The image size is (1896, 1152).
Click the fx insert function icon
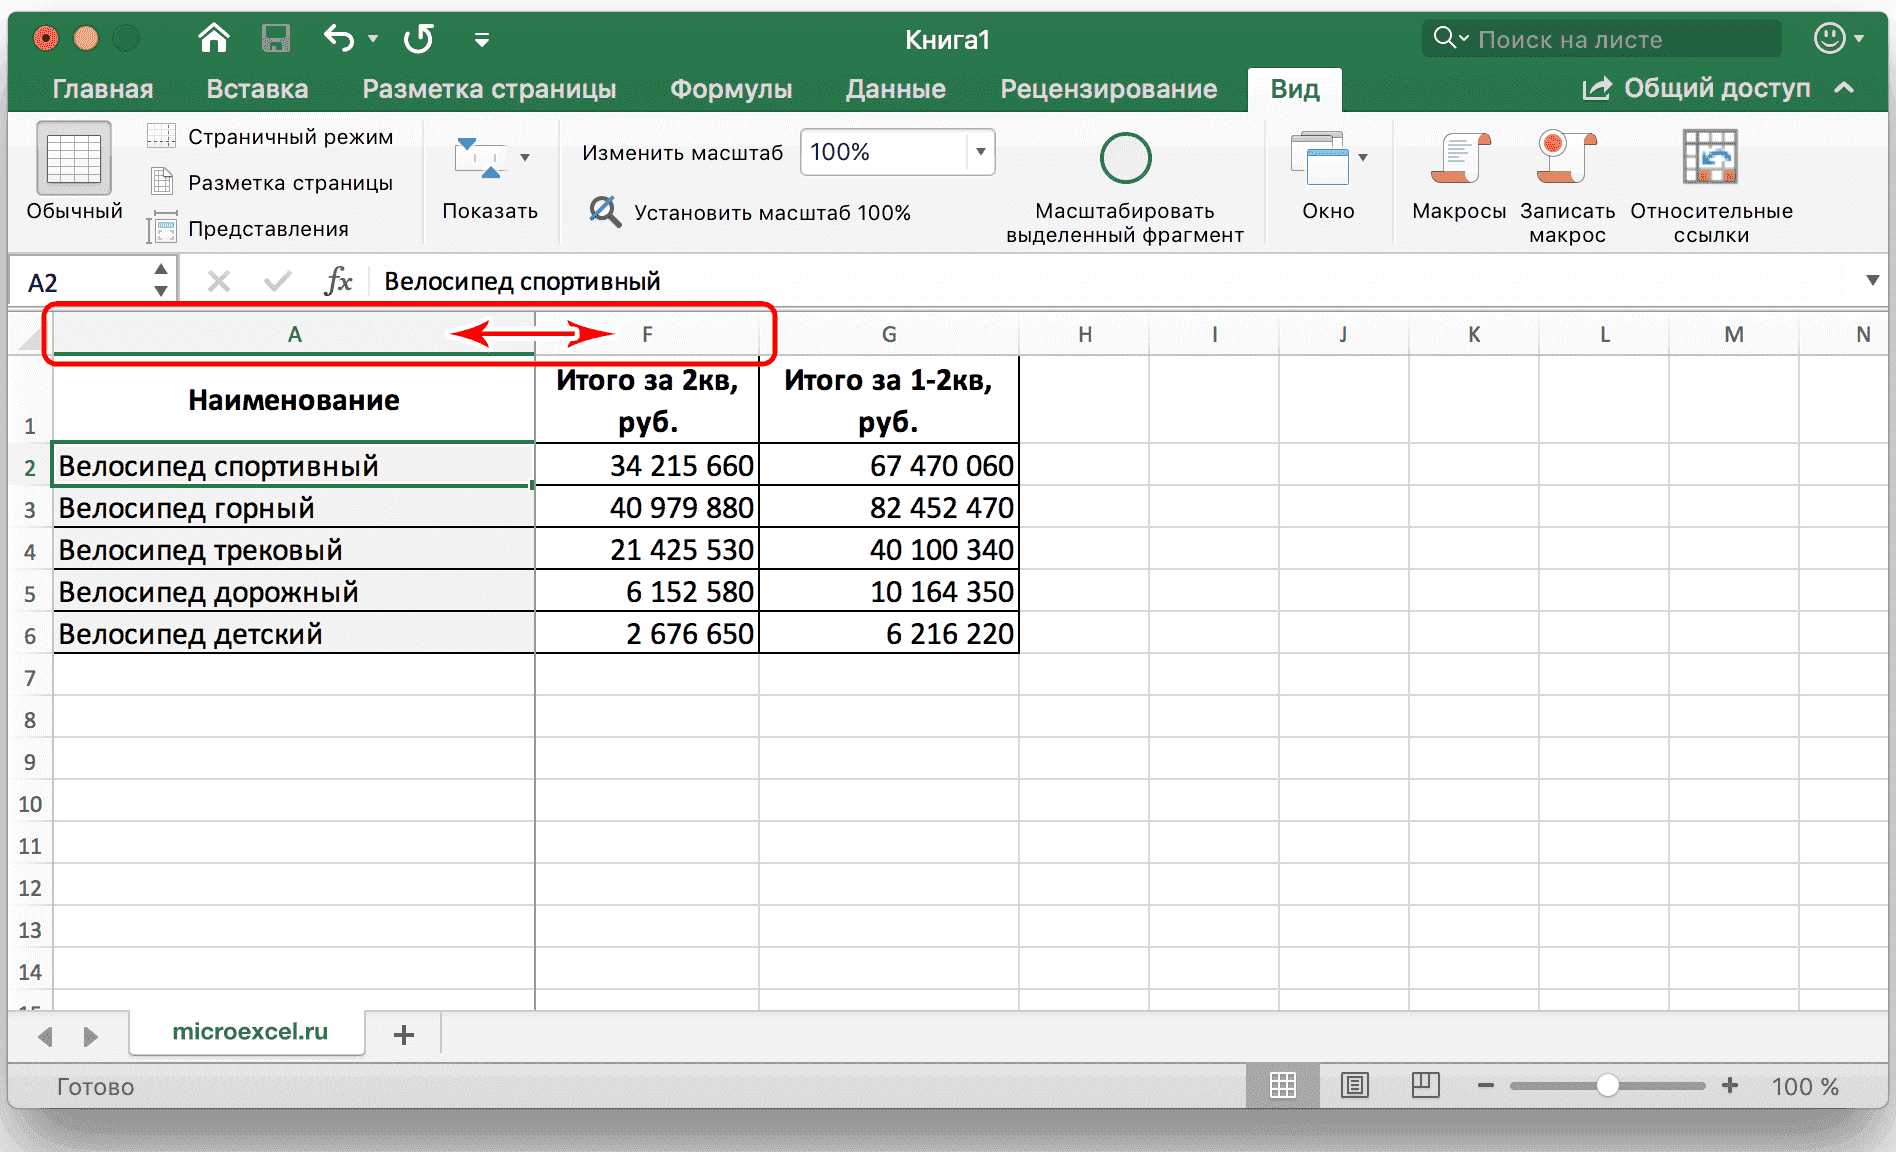point(340,281)
